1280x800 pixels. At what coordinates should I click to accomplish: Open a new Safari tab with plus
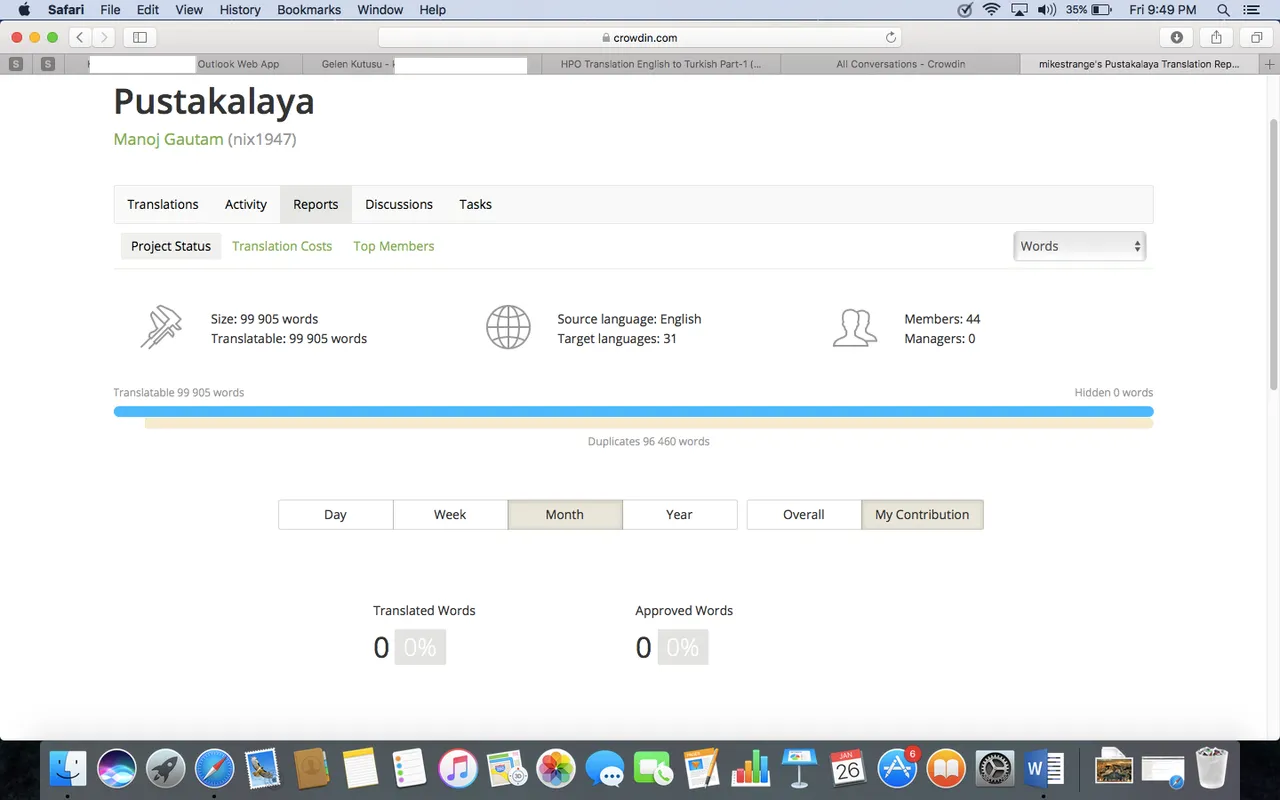click(1268, 64)
